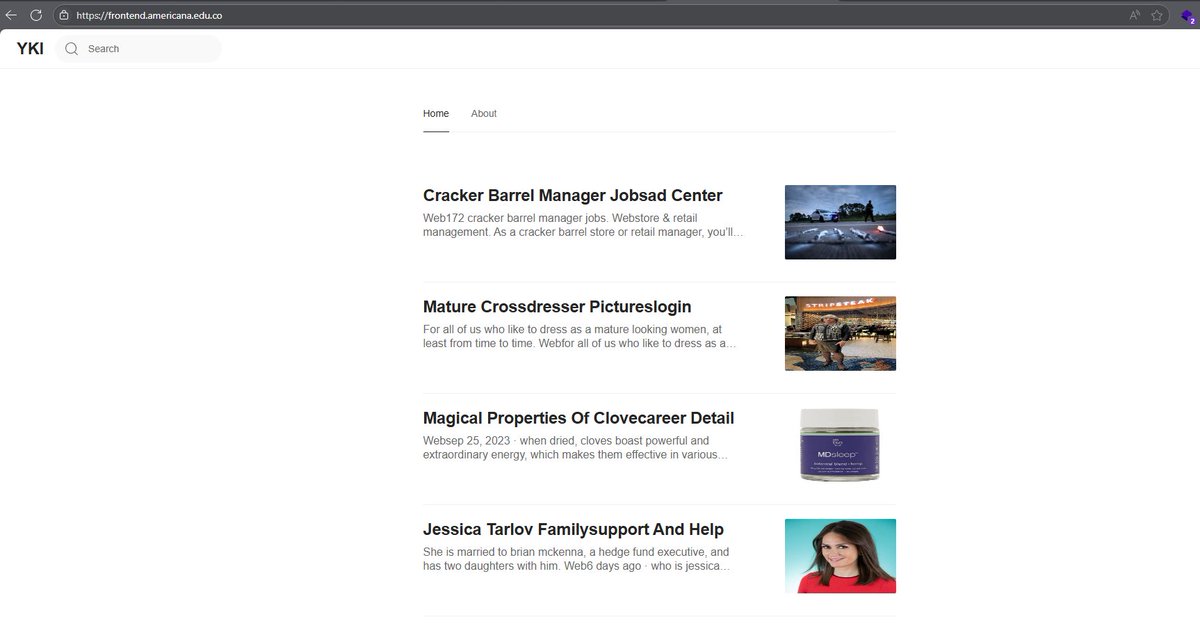Image resolution: width=1200 pixels, height=624 pixels.
Task: Click the Stripsteak lobby thumbnail image
Action: 840,333
